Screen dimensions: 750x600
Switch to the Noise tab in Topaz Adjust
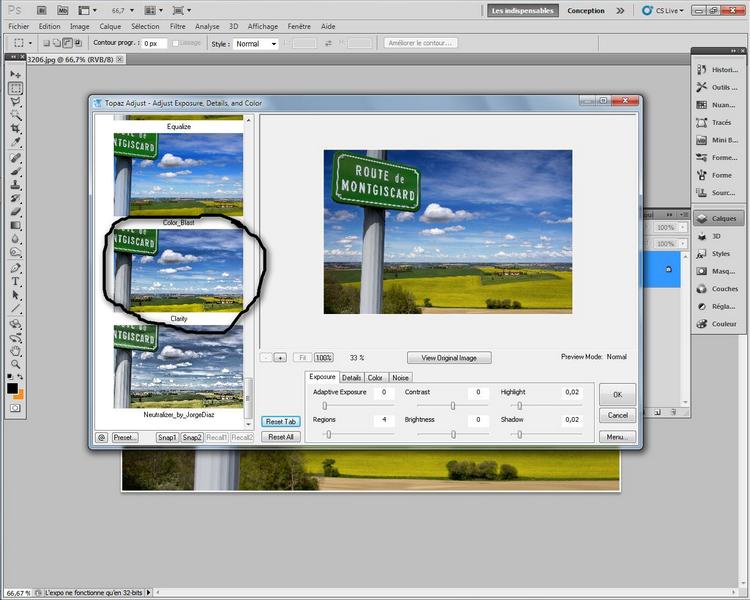(400, 378)
